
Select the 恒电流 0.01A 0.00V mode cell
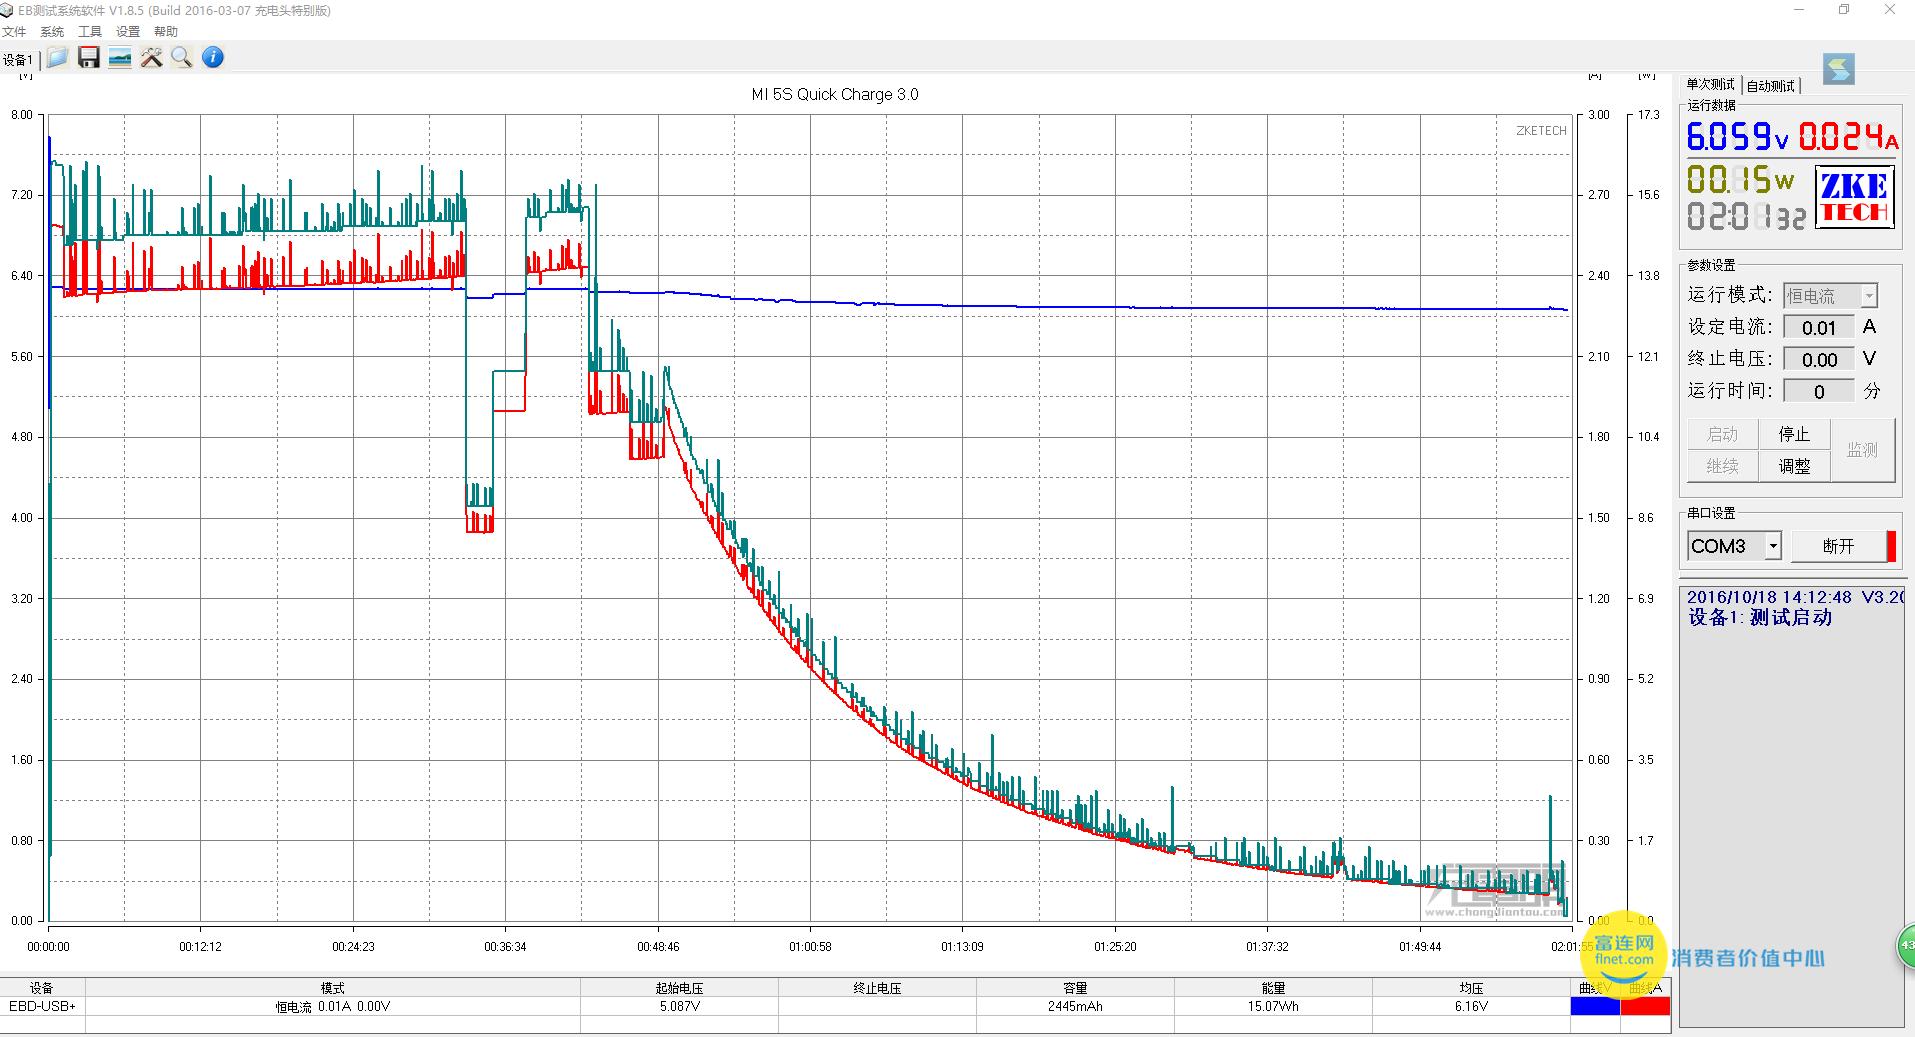(x=333, y=1006)
